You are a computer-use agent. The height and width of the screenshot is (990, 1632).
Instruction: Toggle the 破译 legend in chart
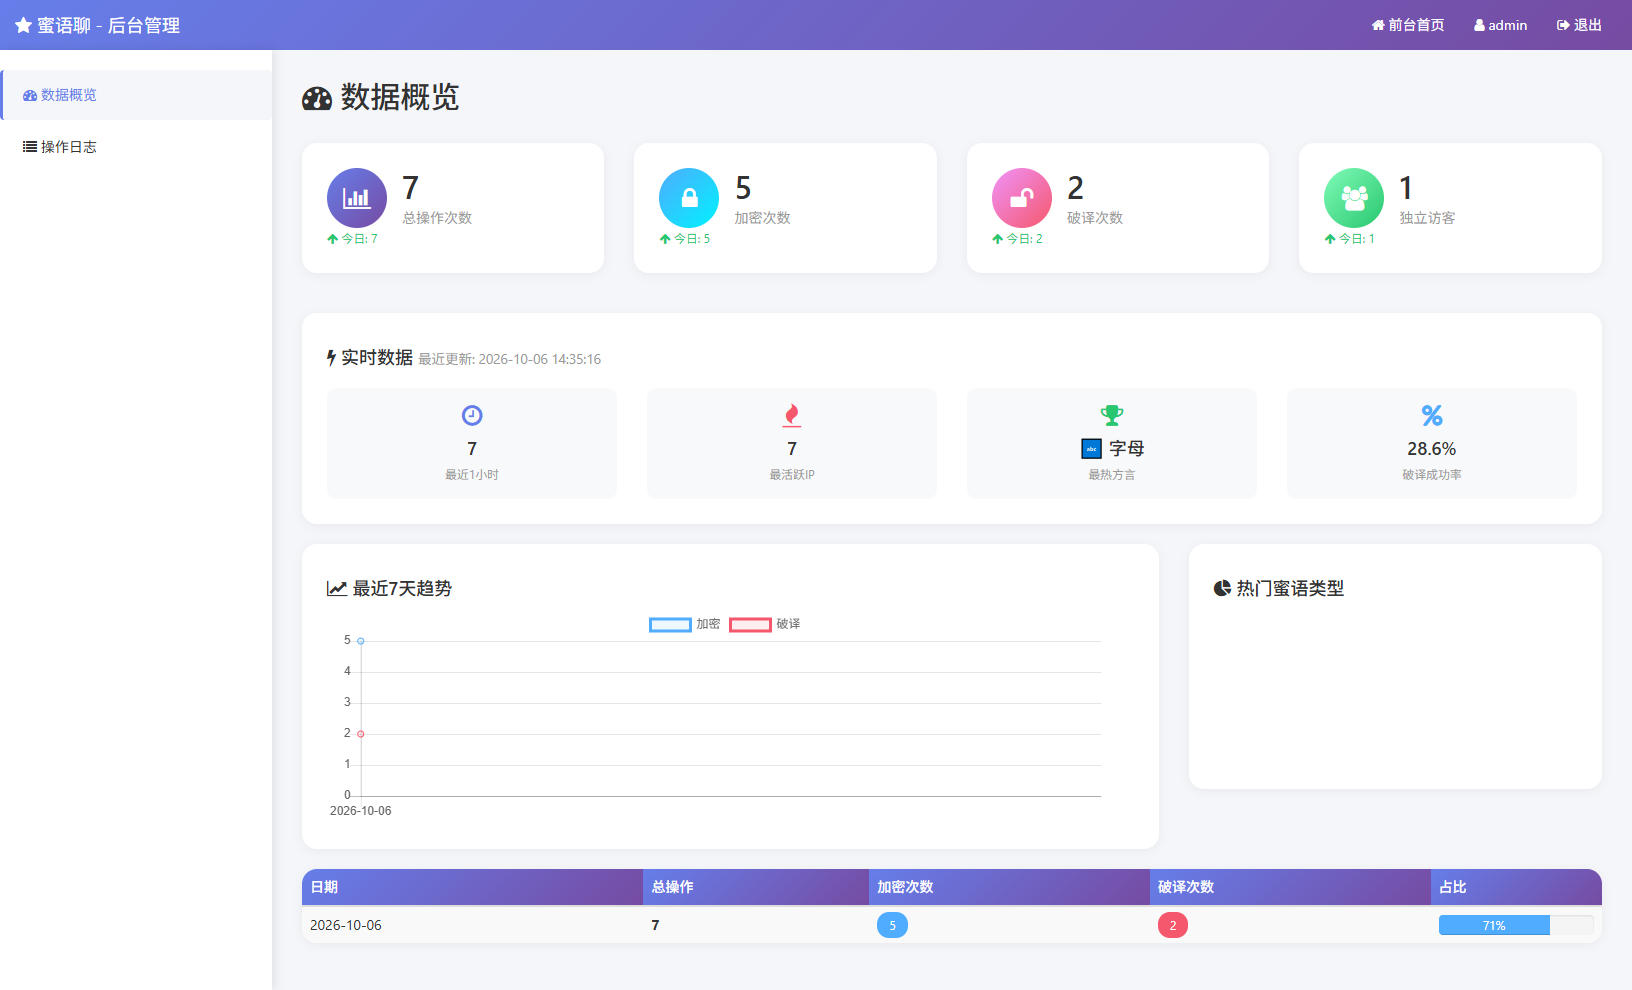[x=765, y=624]
